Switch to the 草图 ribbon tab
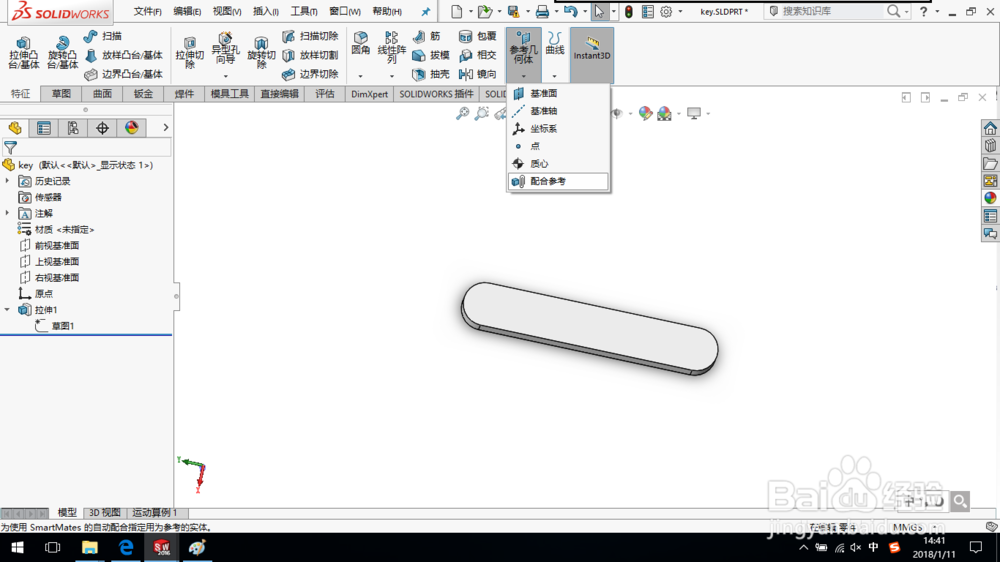This screenshot has height=562, width=1000. (61, 94)
